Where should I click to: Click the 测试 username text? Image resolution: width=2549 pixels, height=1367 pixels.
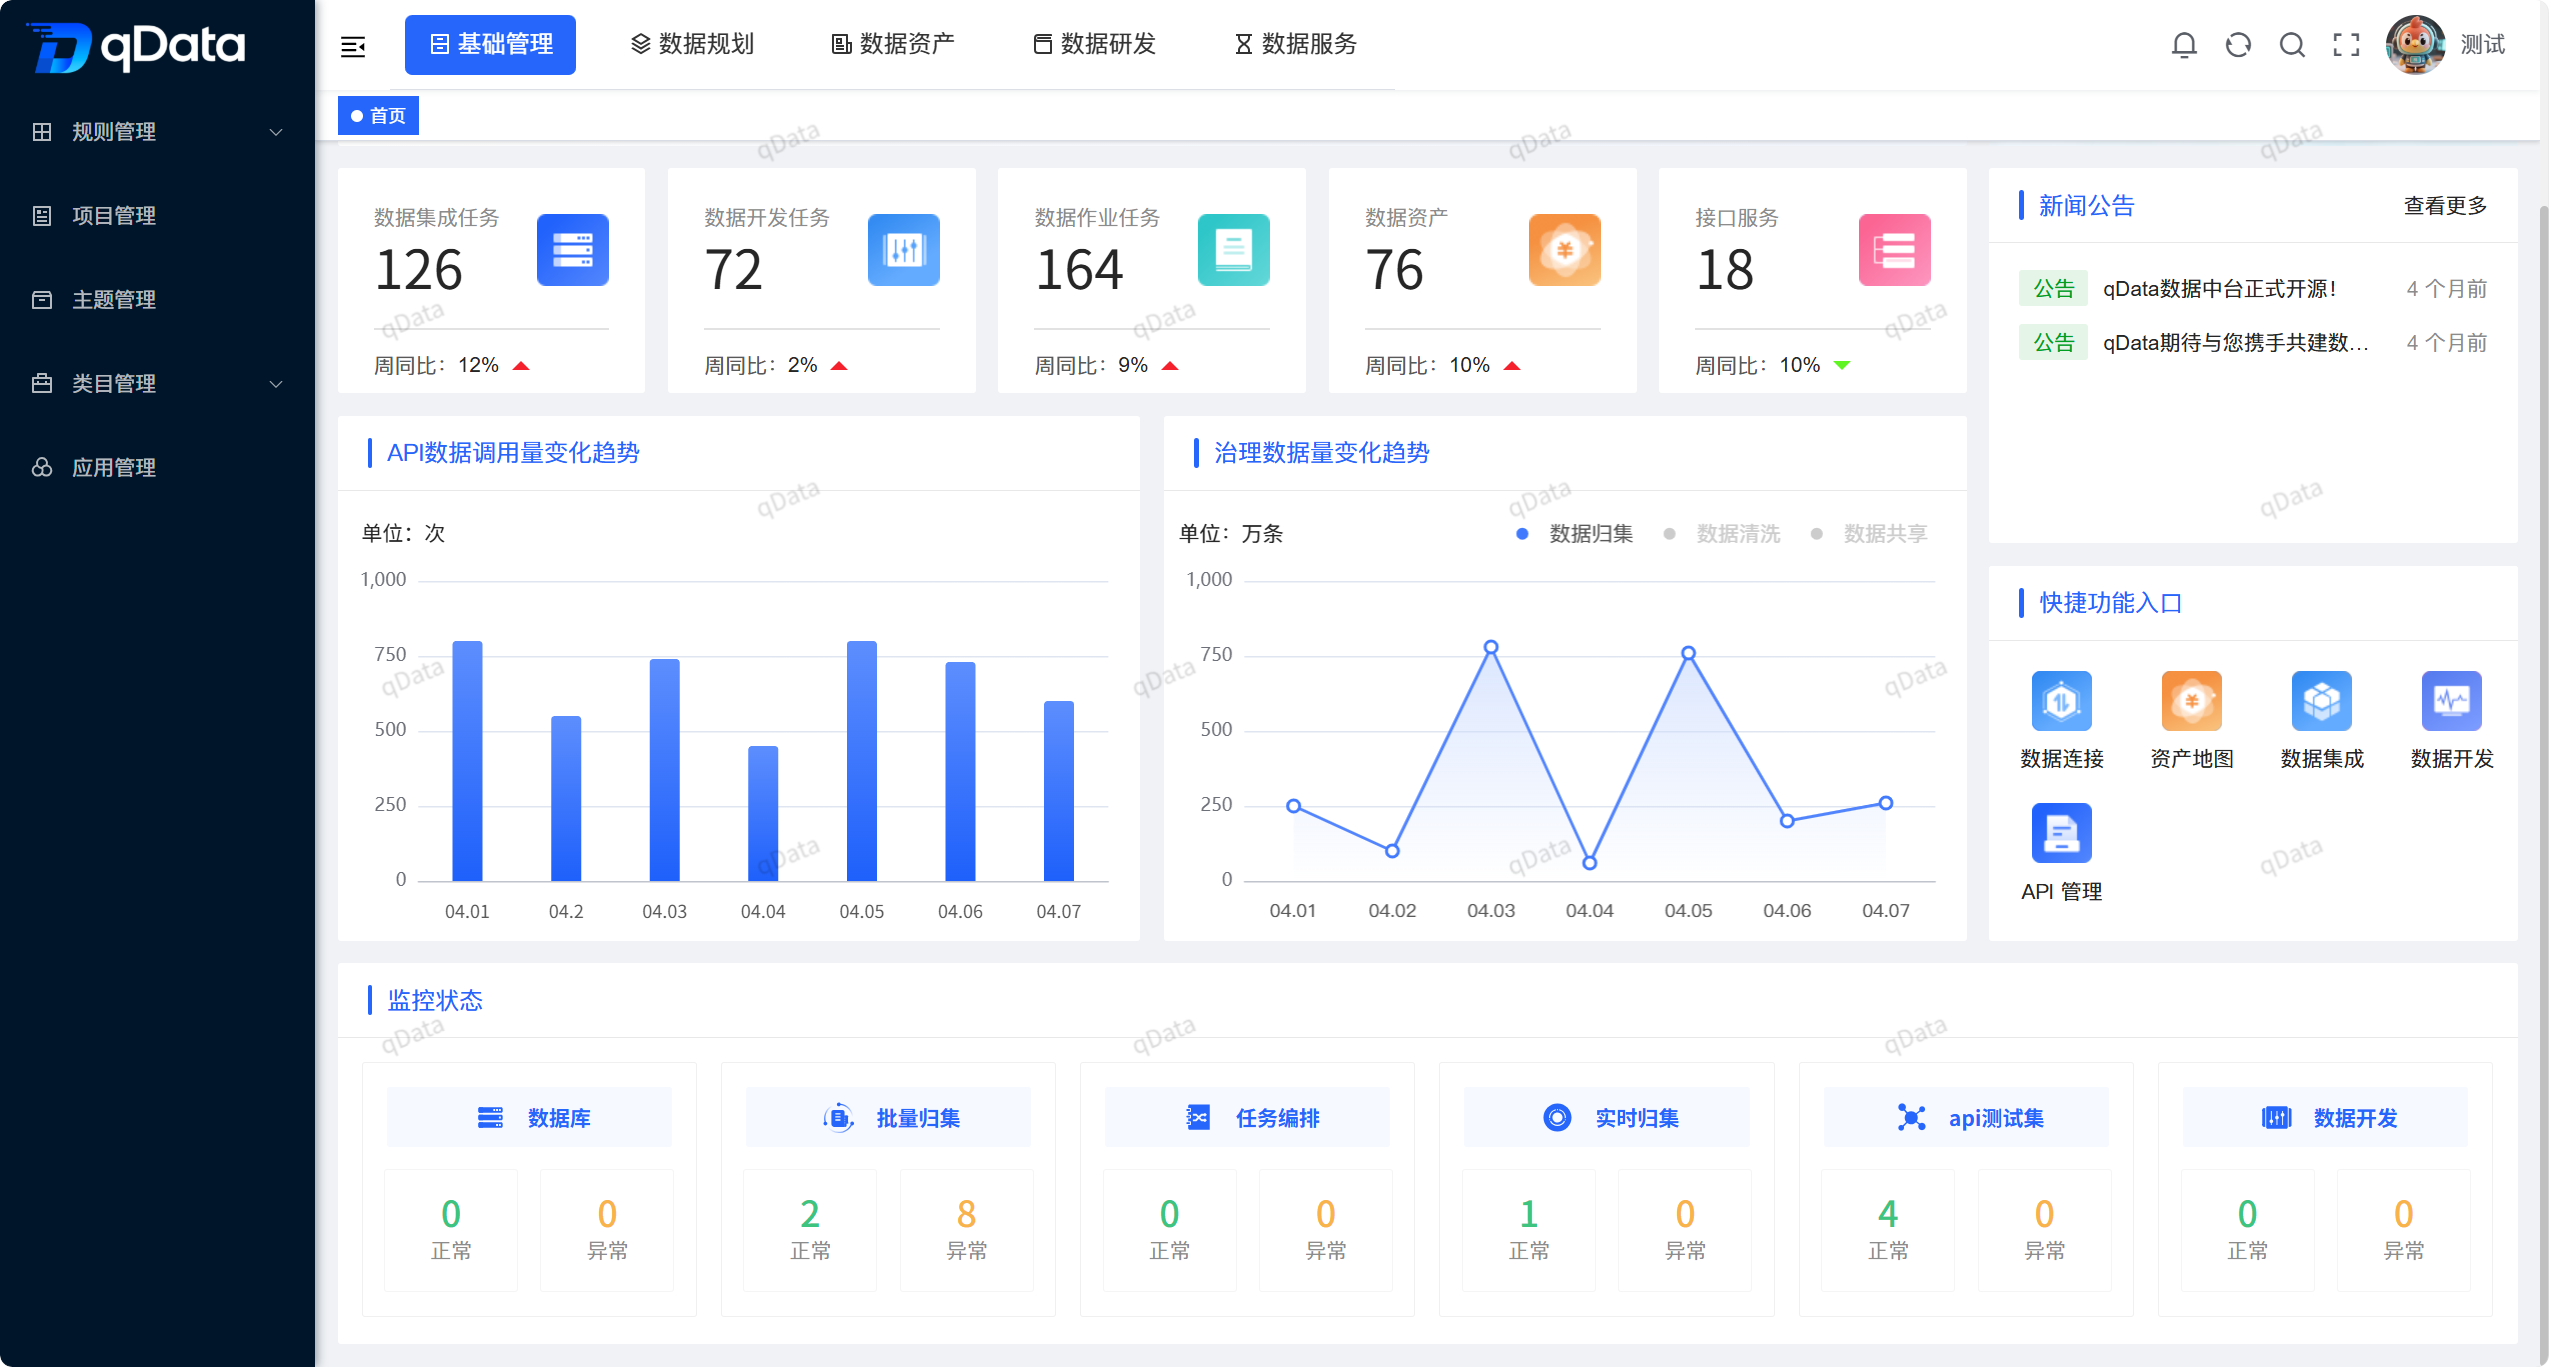(x=2482, y=45)
